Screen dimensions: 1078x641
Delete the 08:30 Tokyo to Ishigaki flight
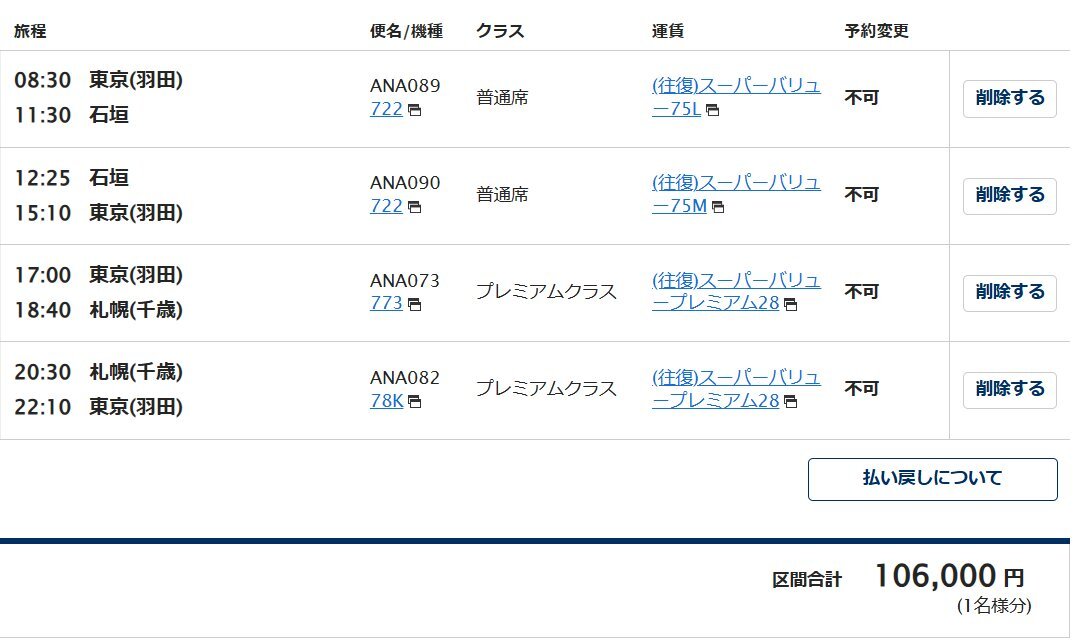(x=1010, y=98)
